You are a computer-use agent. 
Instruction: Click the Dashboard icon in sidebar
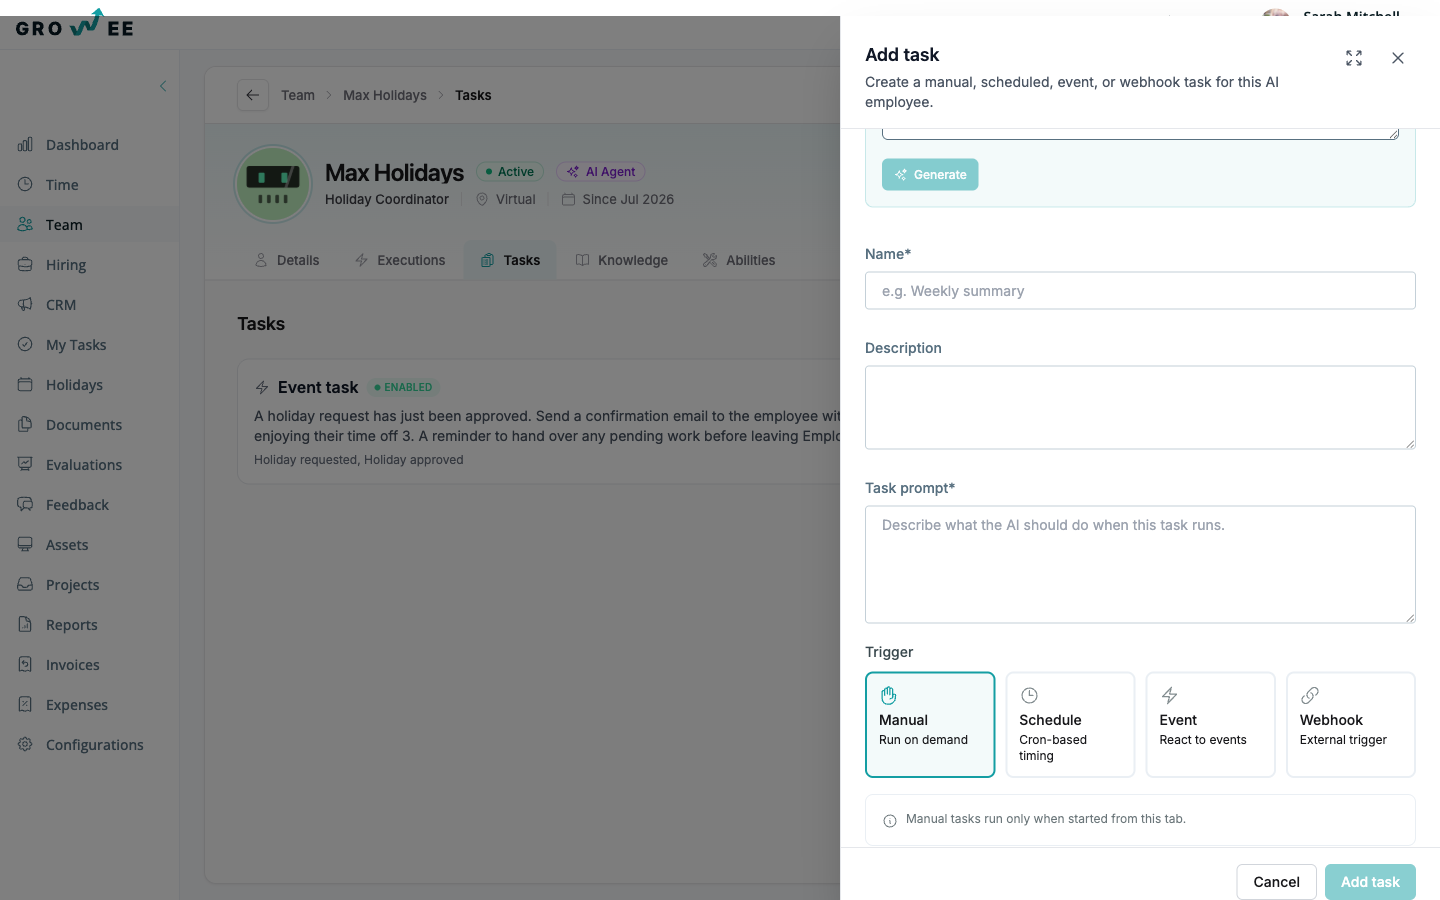[x=25, y=145]
